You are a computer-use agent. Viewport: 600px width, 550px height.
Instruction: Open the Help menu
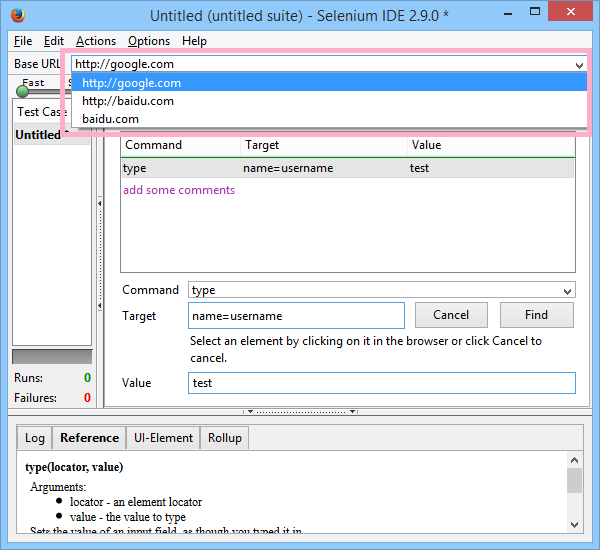point(194,41)
